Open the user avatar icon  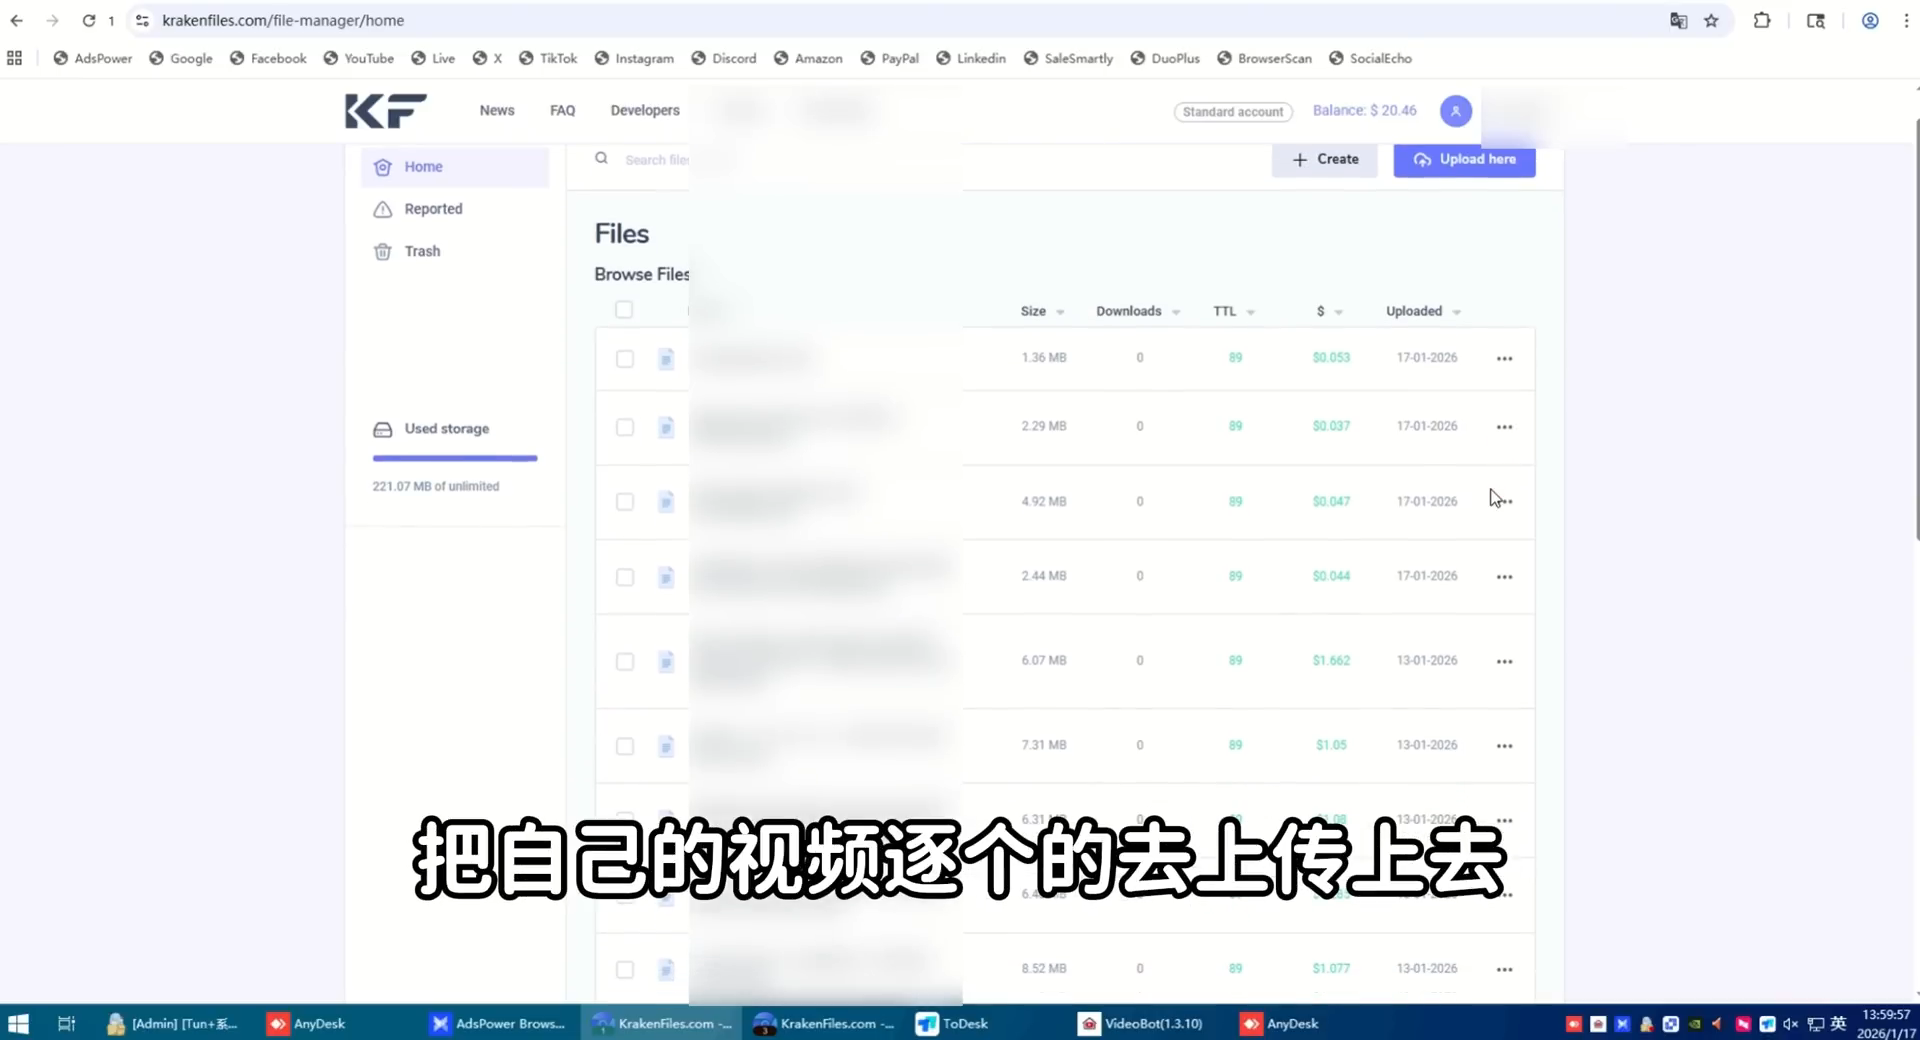[x=1455, y=111]
